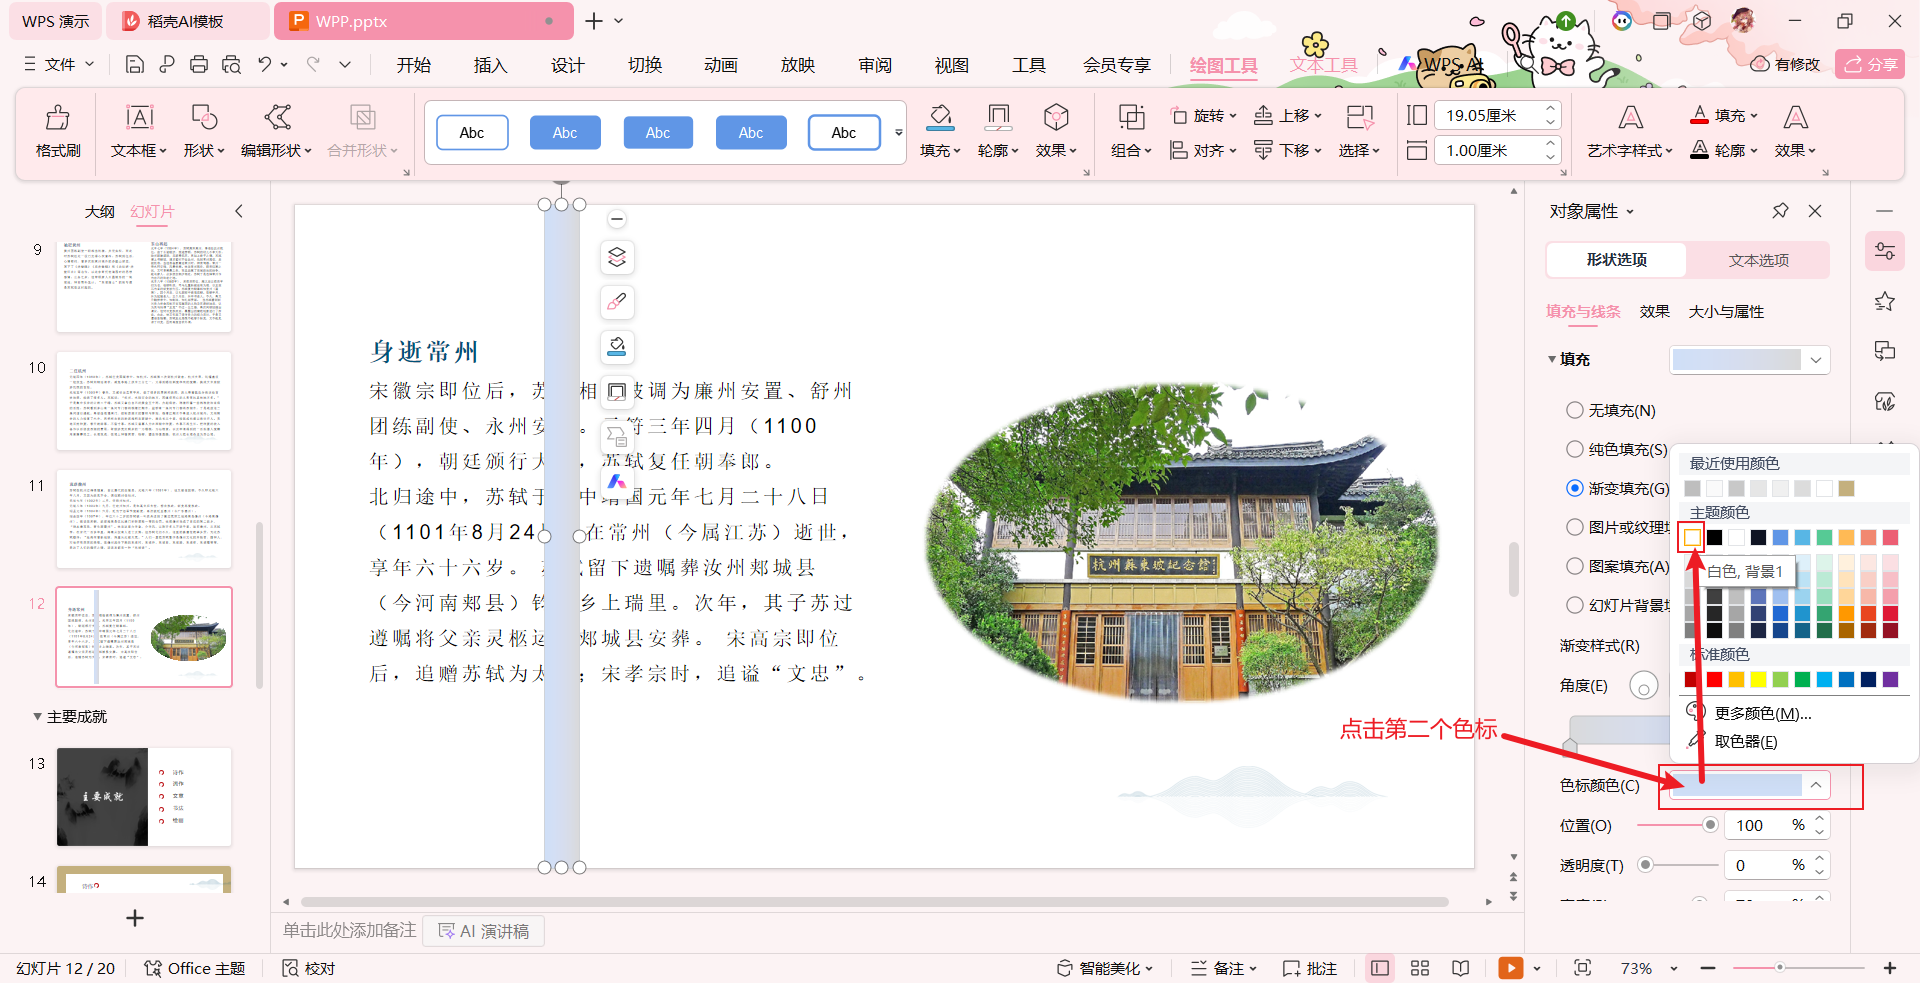Pick the white Background 1 theme color swatch
Image resolution: width=1920 pixels, height=983 pixels.
coord(1692,537)
